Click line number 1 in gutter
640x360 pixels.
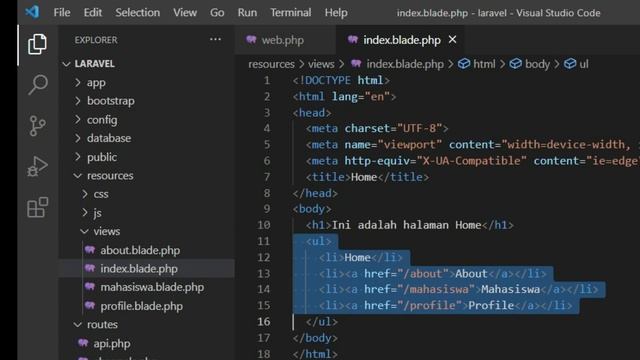pos(267,80)
